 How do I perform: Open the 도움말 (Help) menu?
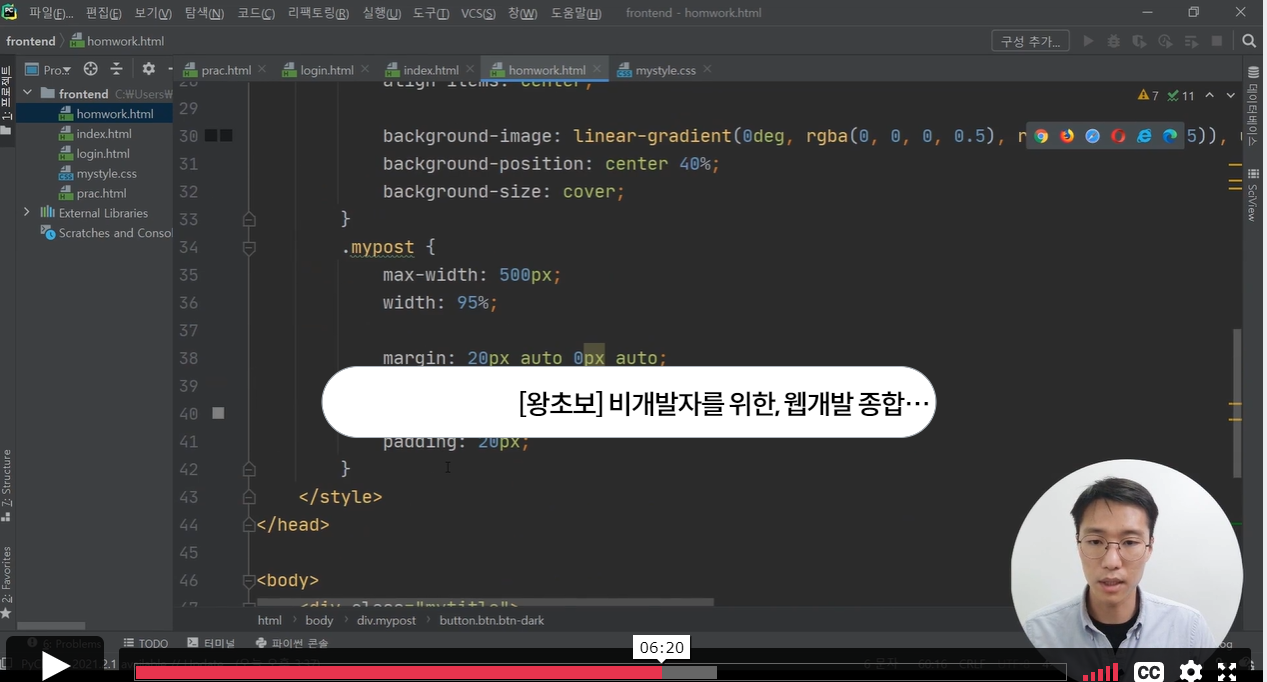click(575, 13)
